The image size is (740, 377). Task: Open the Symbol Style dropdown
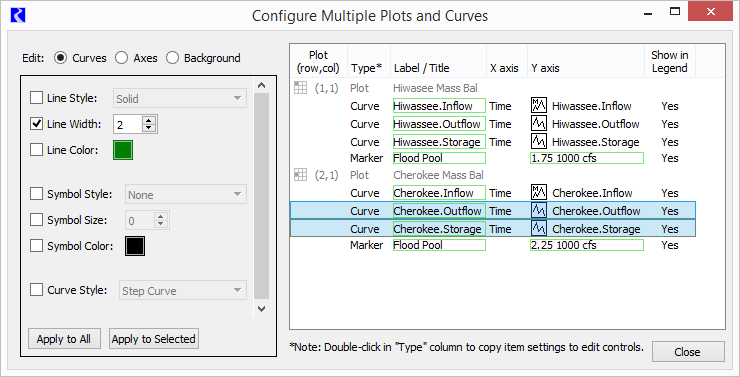point(185,194)
